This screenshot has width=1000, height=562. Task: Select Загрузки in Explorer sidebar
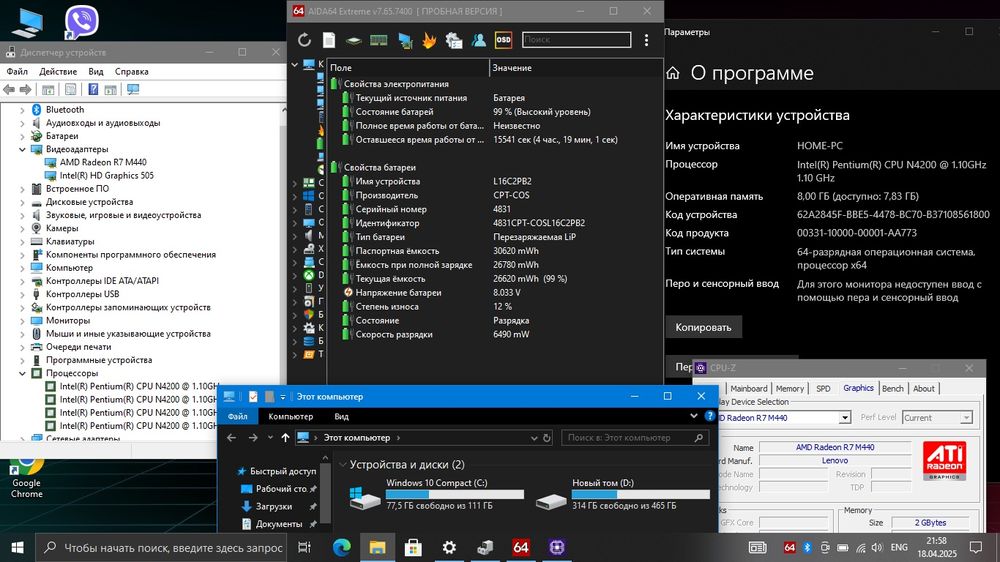pyautogui.click(x=274, y=507)
